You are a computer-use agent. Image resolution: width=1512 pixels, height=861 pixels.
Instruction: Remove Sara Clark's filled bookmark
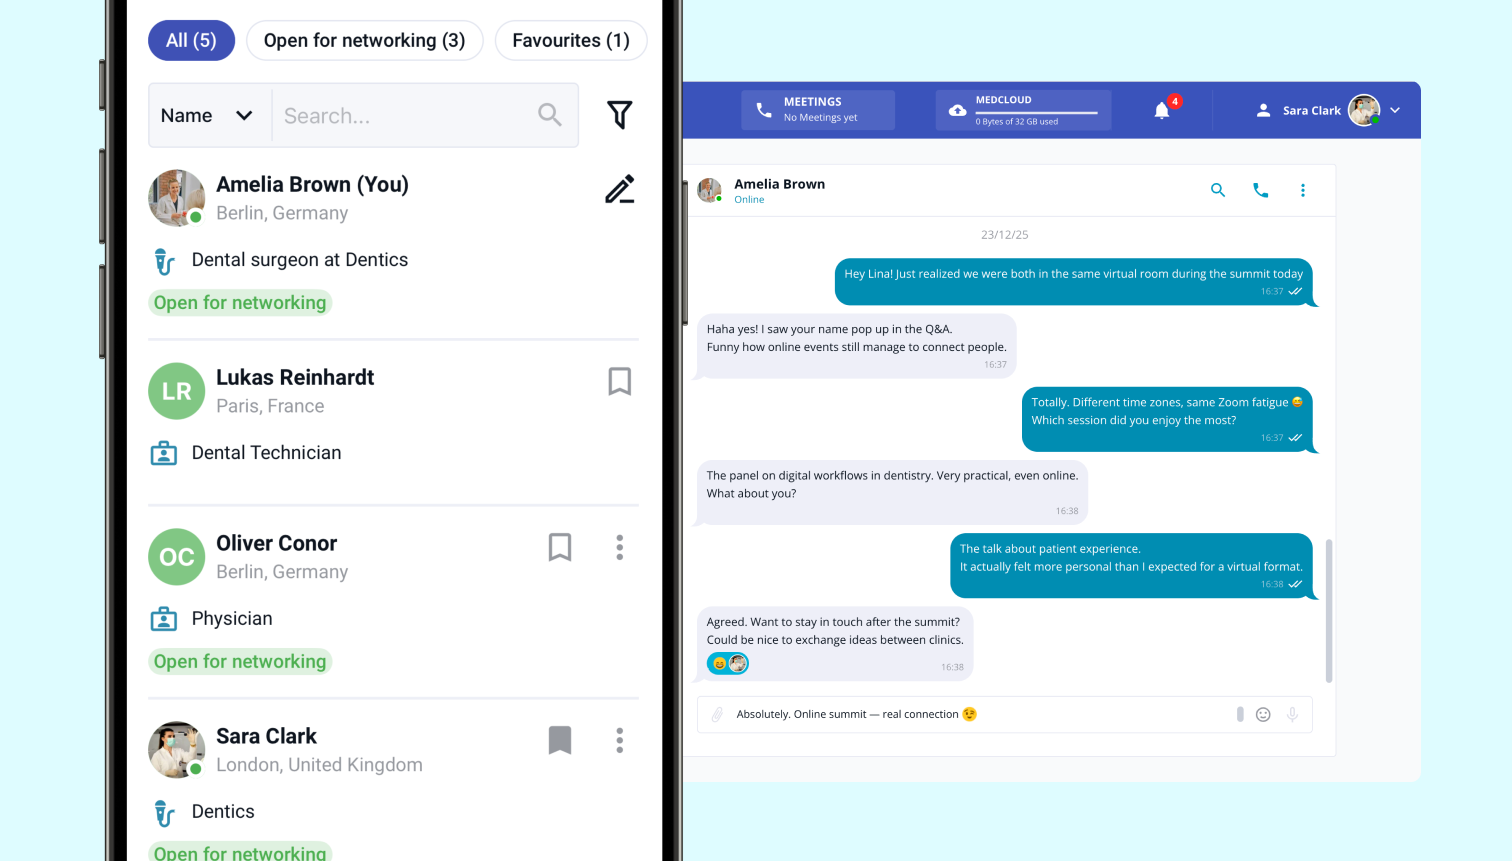560,740
